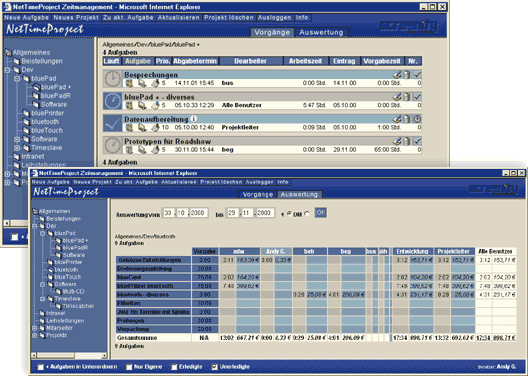Viewport: 528px width, 376px height.
Task: Tick the Erledigte checkbox
Action: coord(174,367)
